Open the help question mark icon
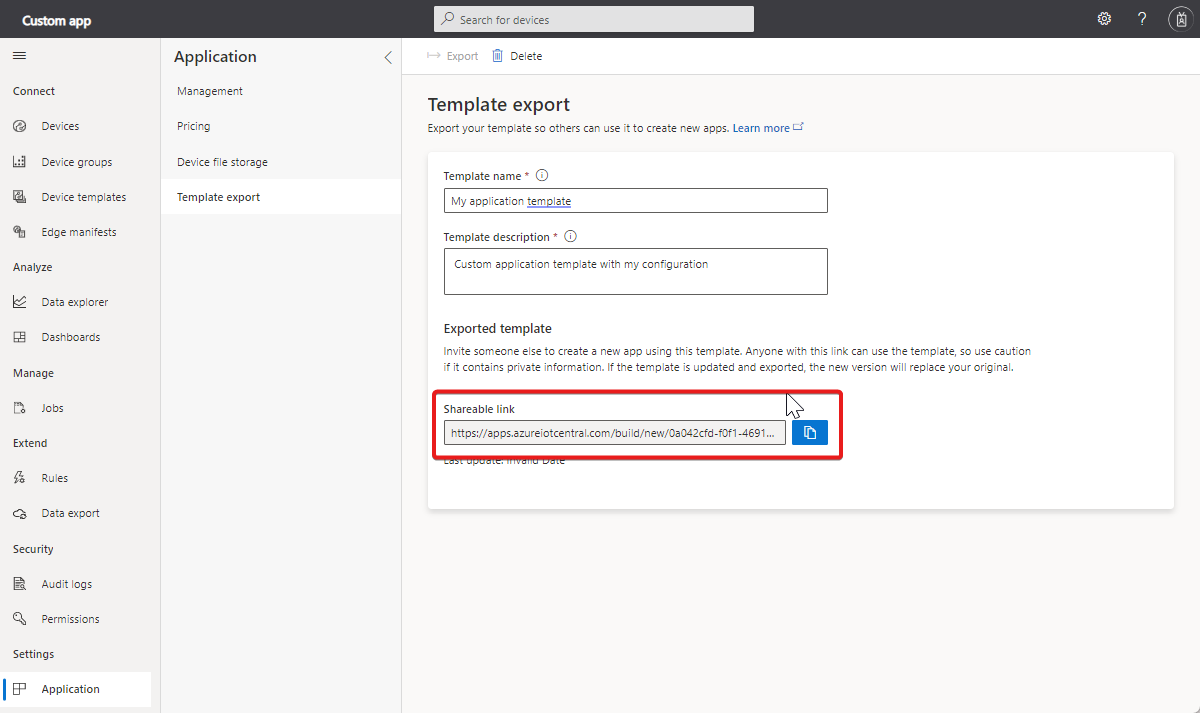The height and width of the screenshot is (713, 1200). coord(1142,19)
